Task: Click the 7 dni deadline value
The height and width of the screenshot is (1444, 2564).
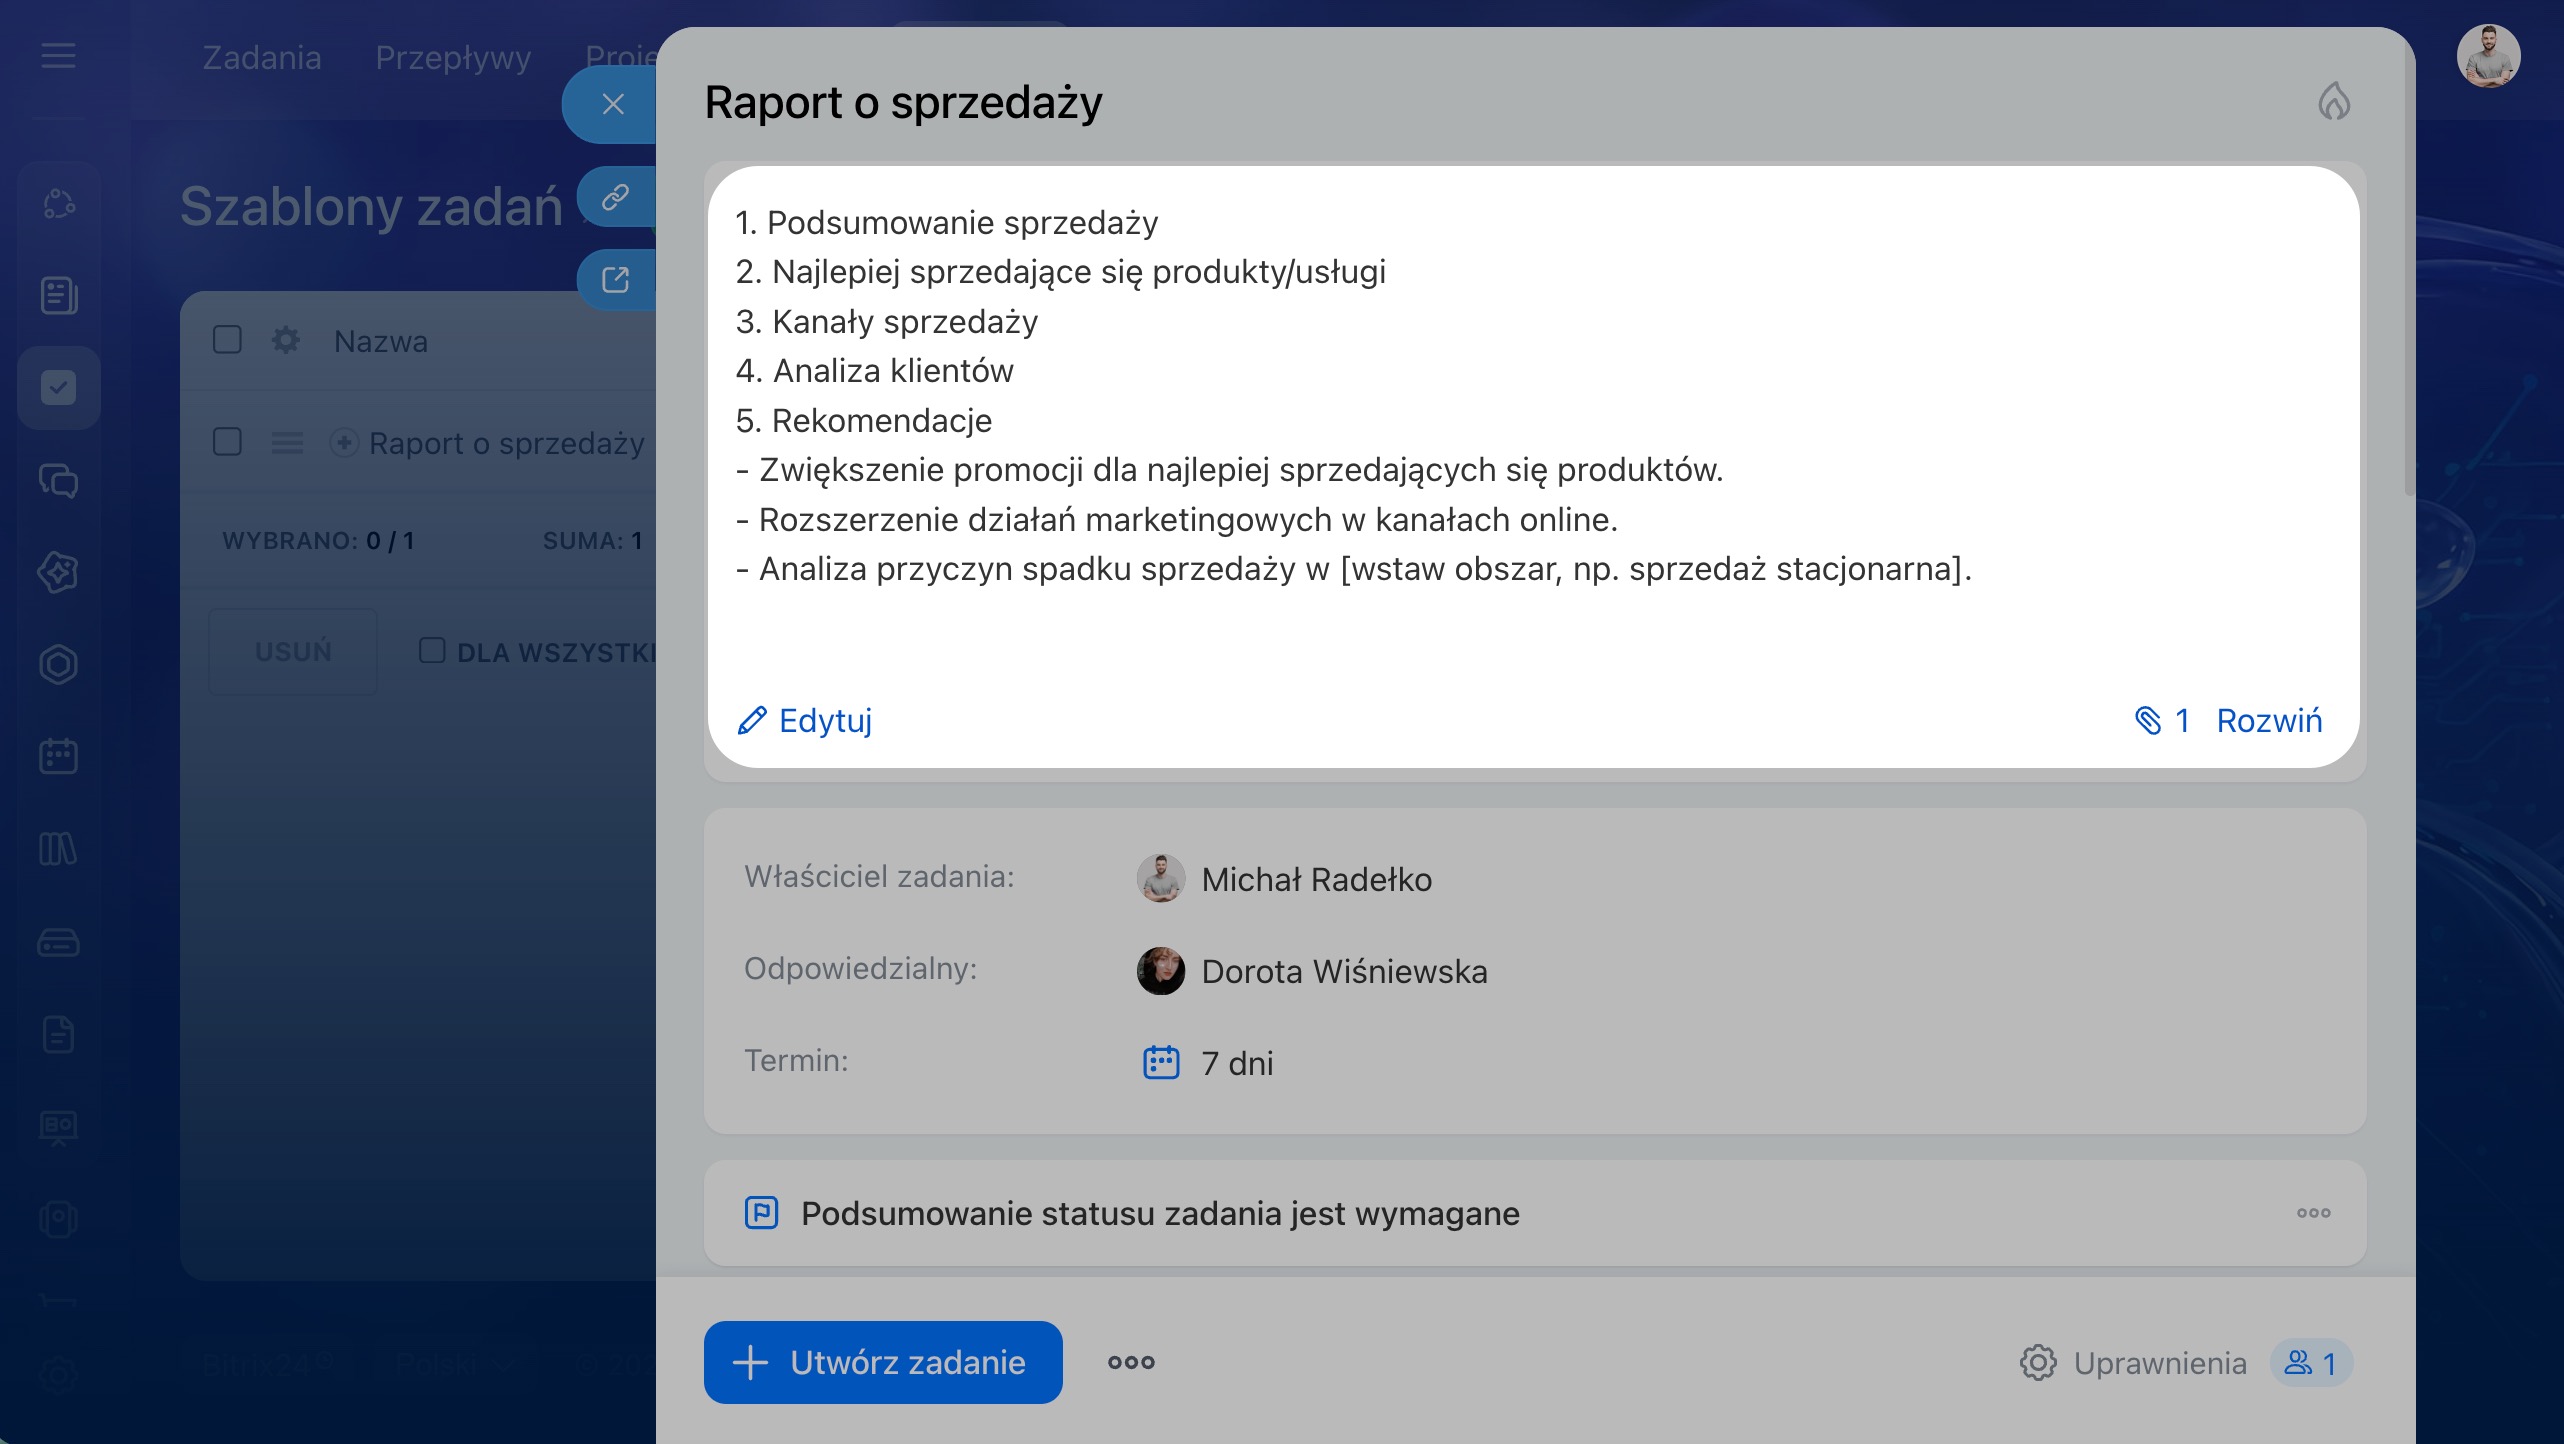Action: pos(1237,1063)
